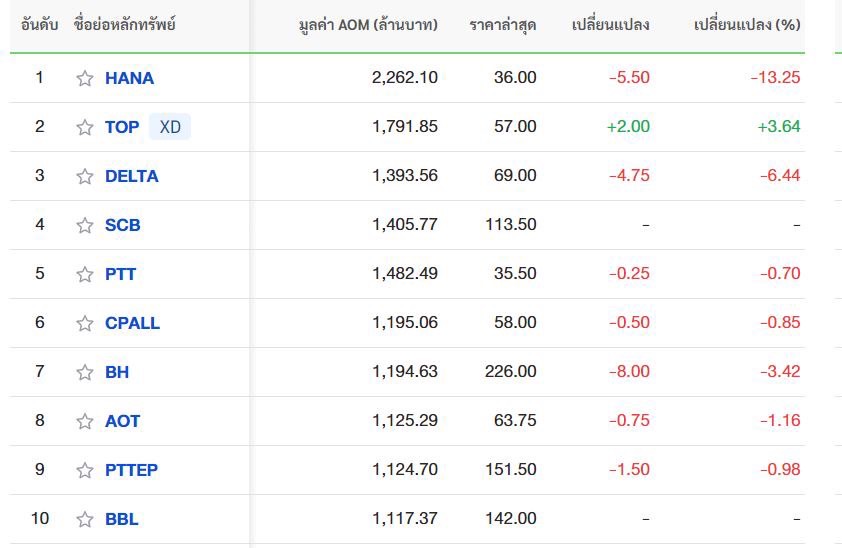
Task: Mark BH as favorite with star icon
Action: click(x=84, y=372)
